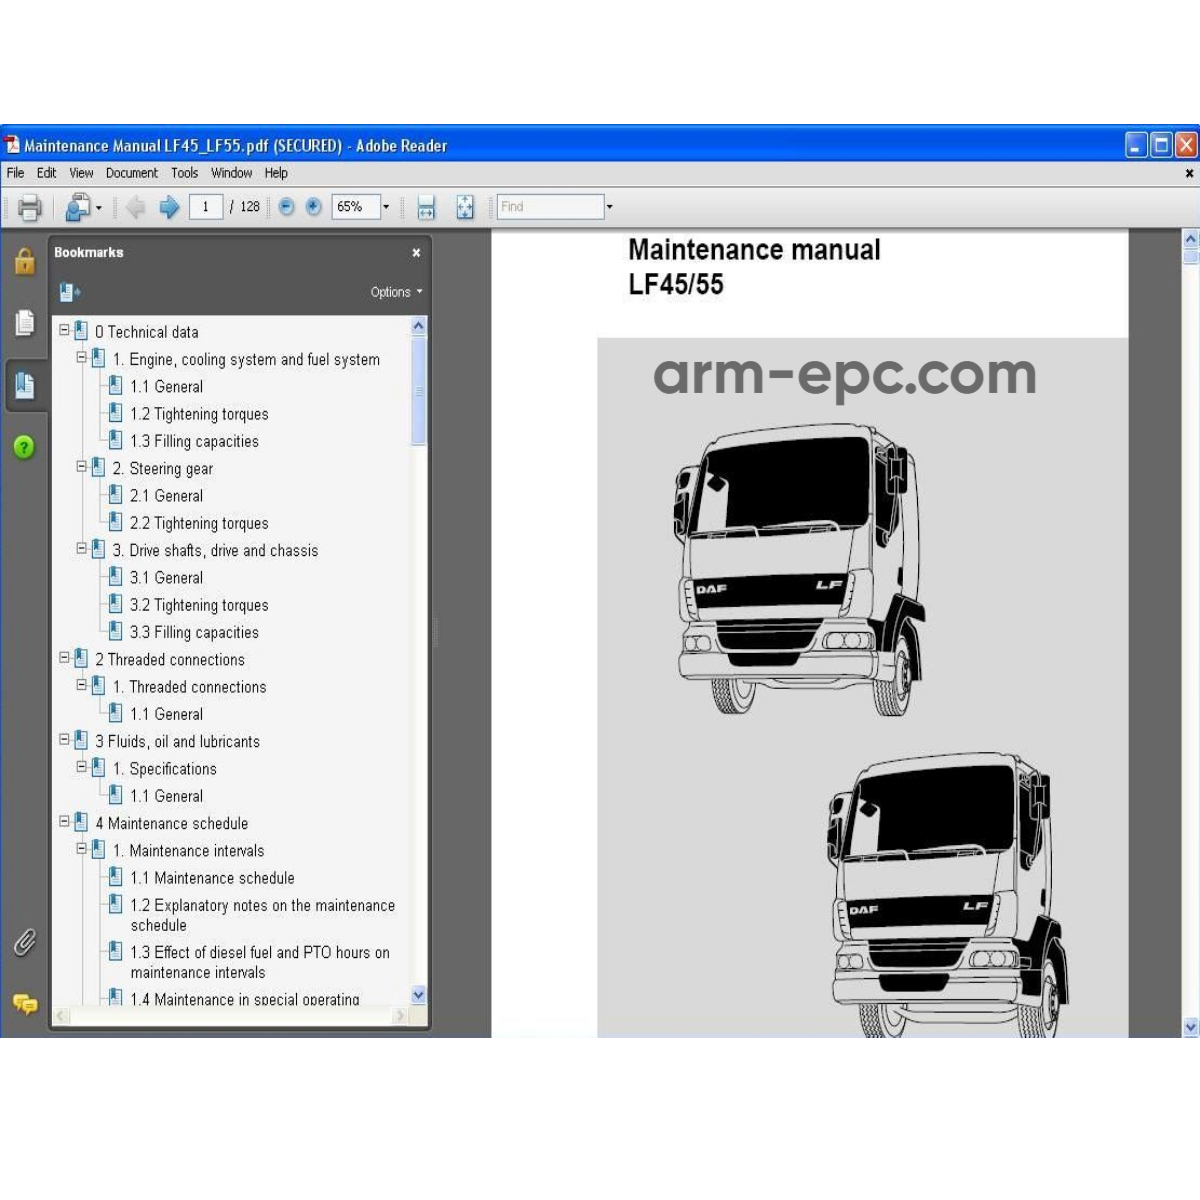Open the Tools menu

(184, 173)
